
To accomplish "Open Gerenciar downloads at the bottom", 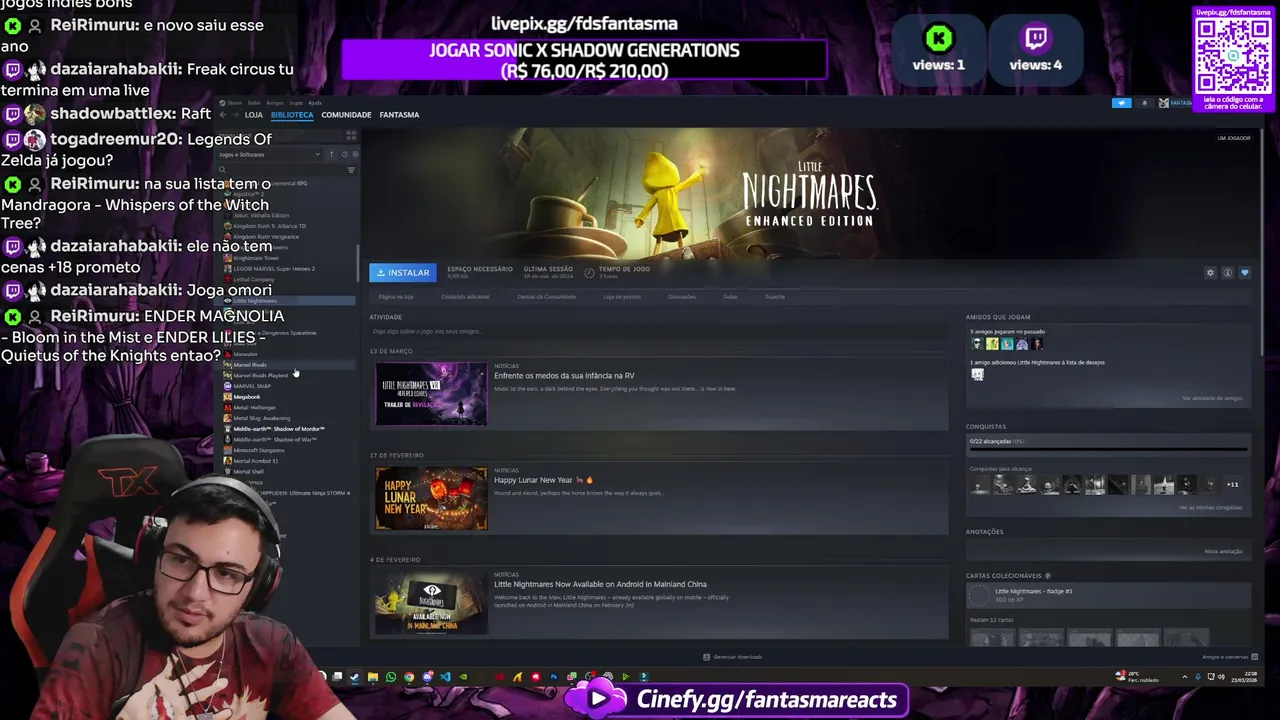I will pos(733,657).
